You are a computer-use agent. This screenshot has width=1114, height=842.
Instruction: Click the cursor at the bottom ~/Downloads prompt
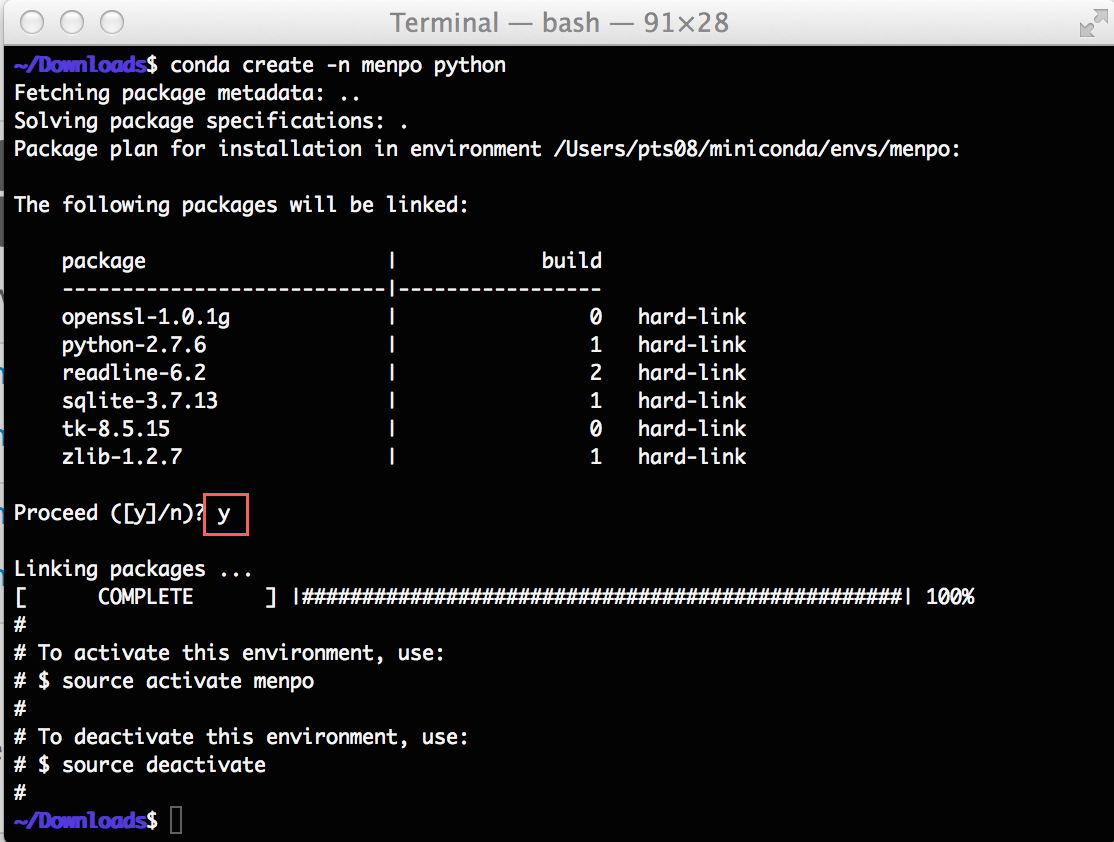(175, 821)
